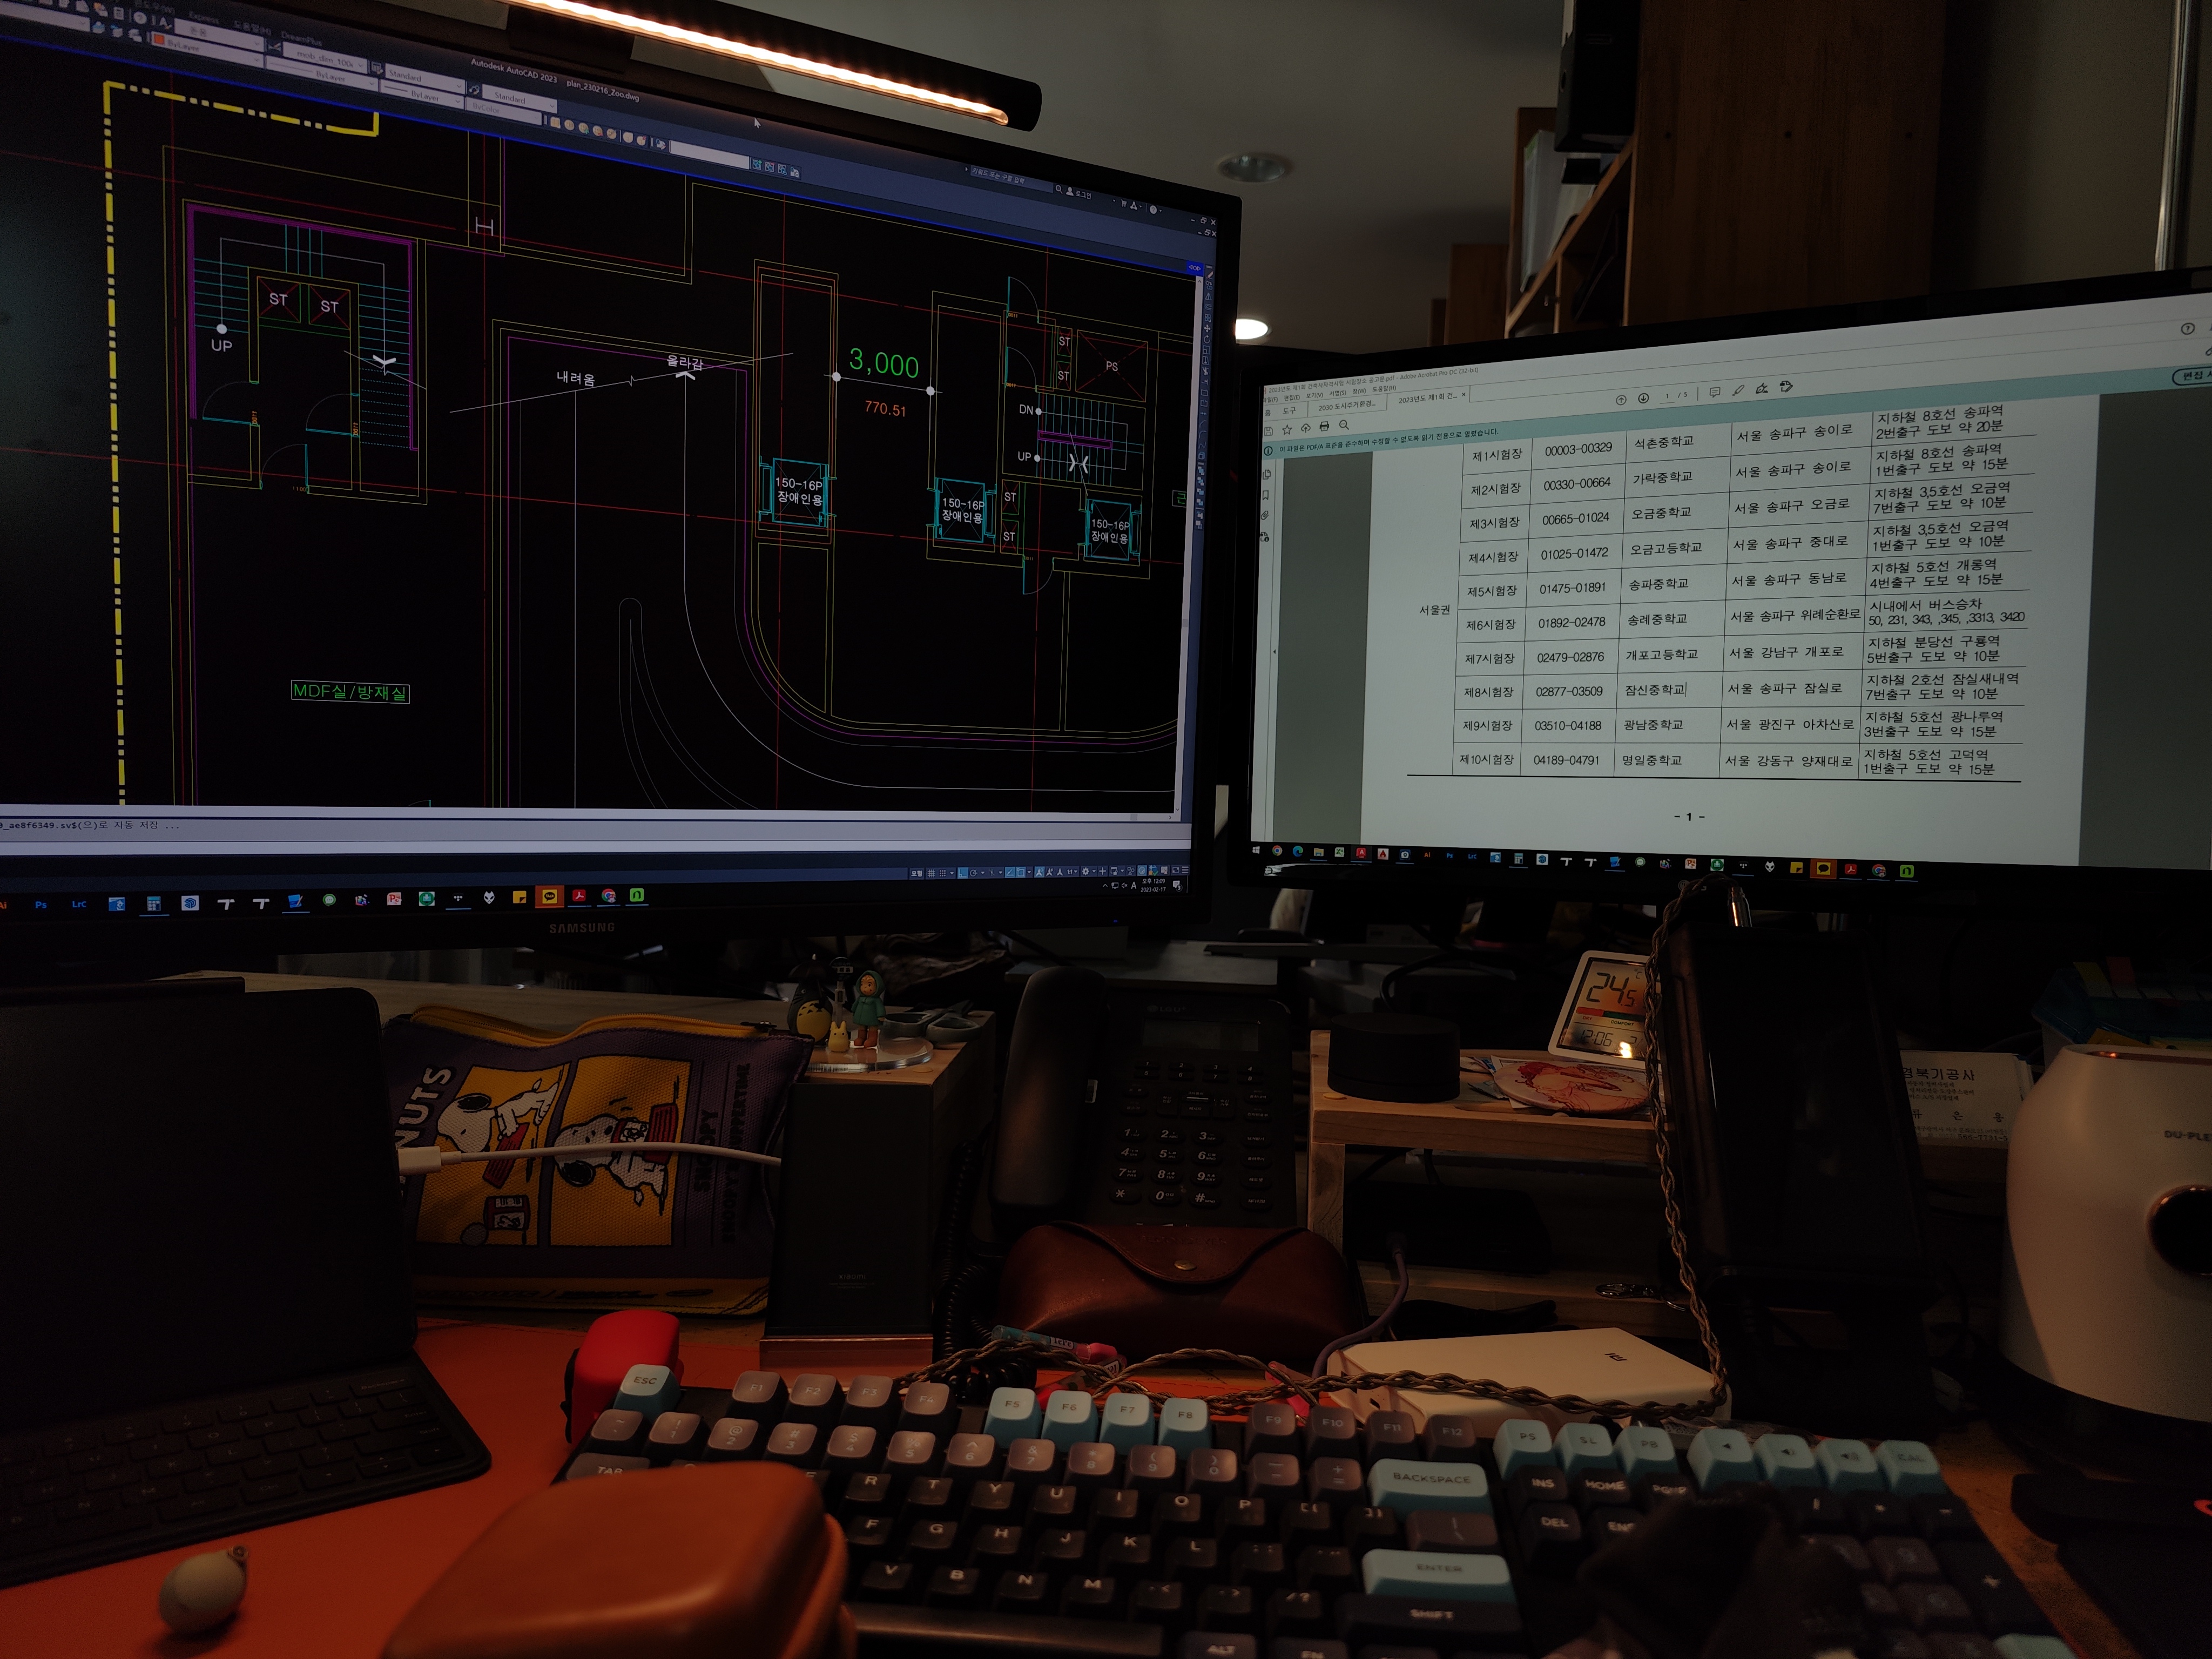Open the 파일(F) menu in Acrobat
Screen dimensions: 2212x1659
coord(1271,401)
